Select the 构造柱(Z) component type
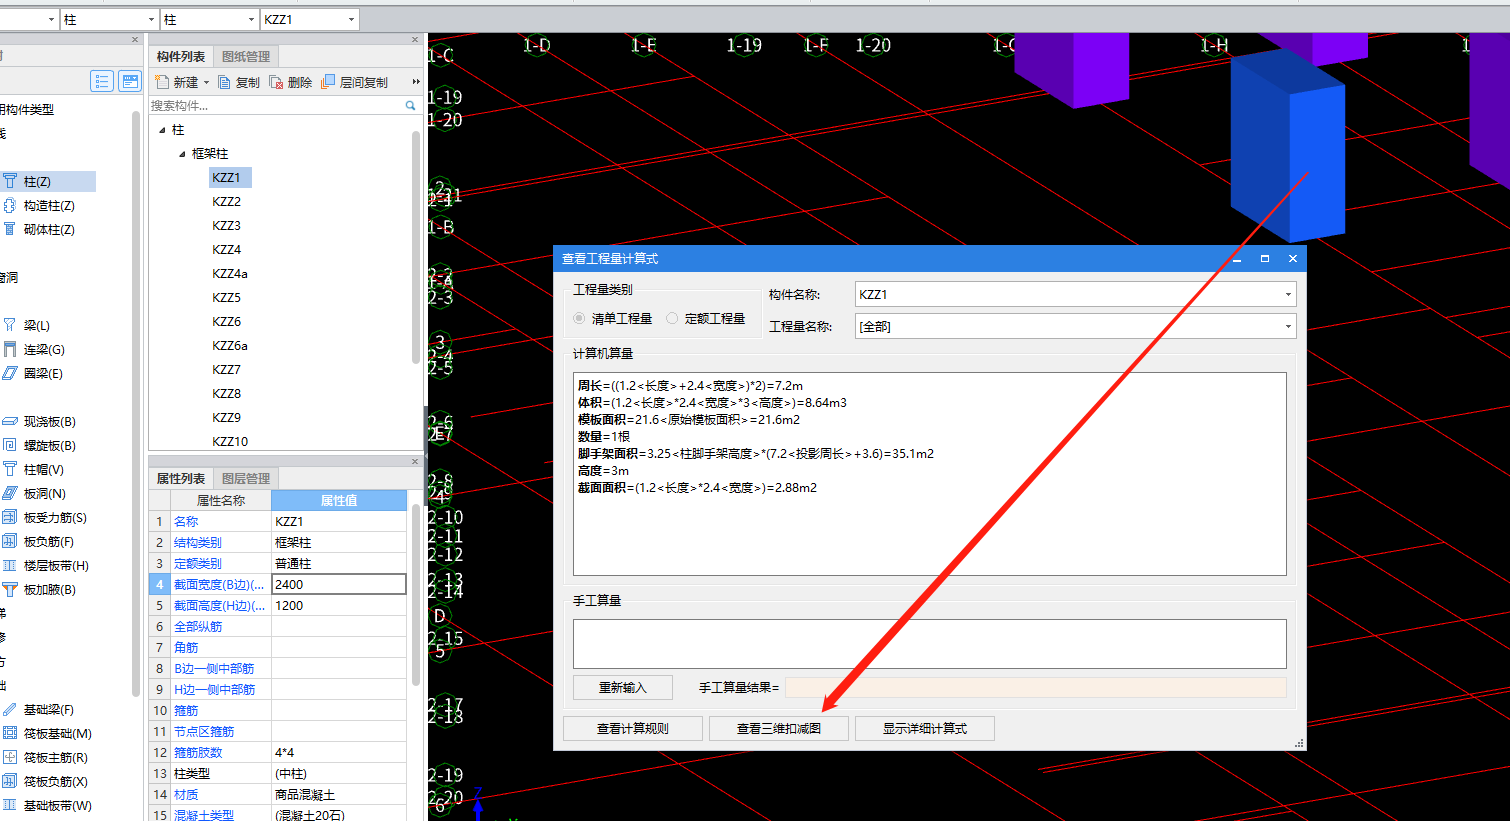 coord(48,205)
